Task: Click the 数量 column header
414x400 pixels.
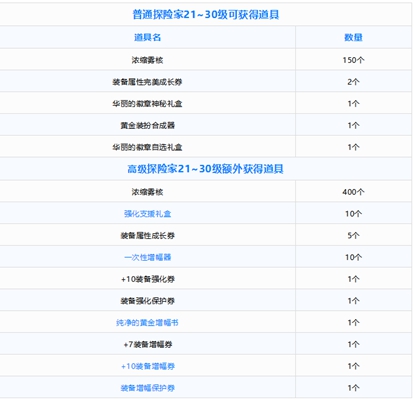Action: click(353, 37)
